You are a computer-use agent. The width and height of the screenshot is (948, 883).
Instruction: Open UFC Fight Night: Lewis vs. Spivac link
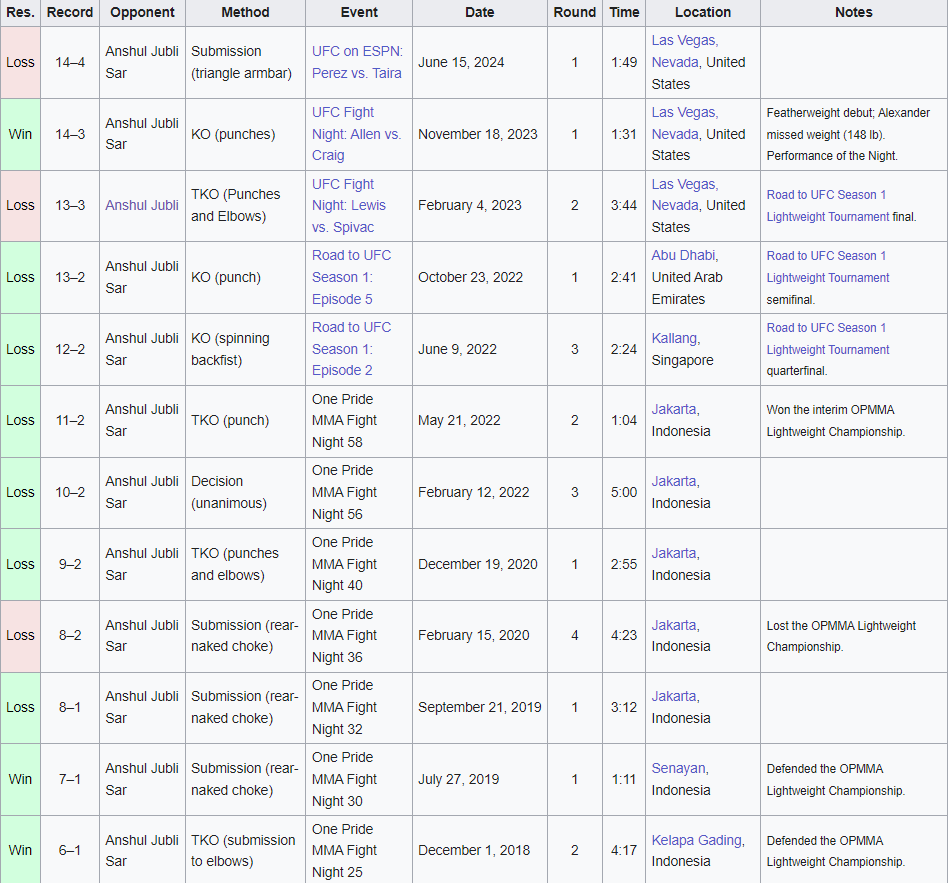[349, 206]
